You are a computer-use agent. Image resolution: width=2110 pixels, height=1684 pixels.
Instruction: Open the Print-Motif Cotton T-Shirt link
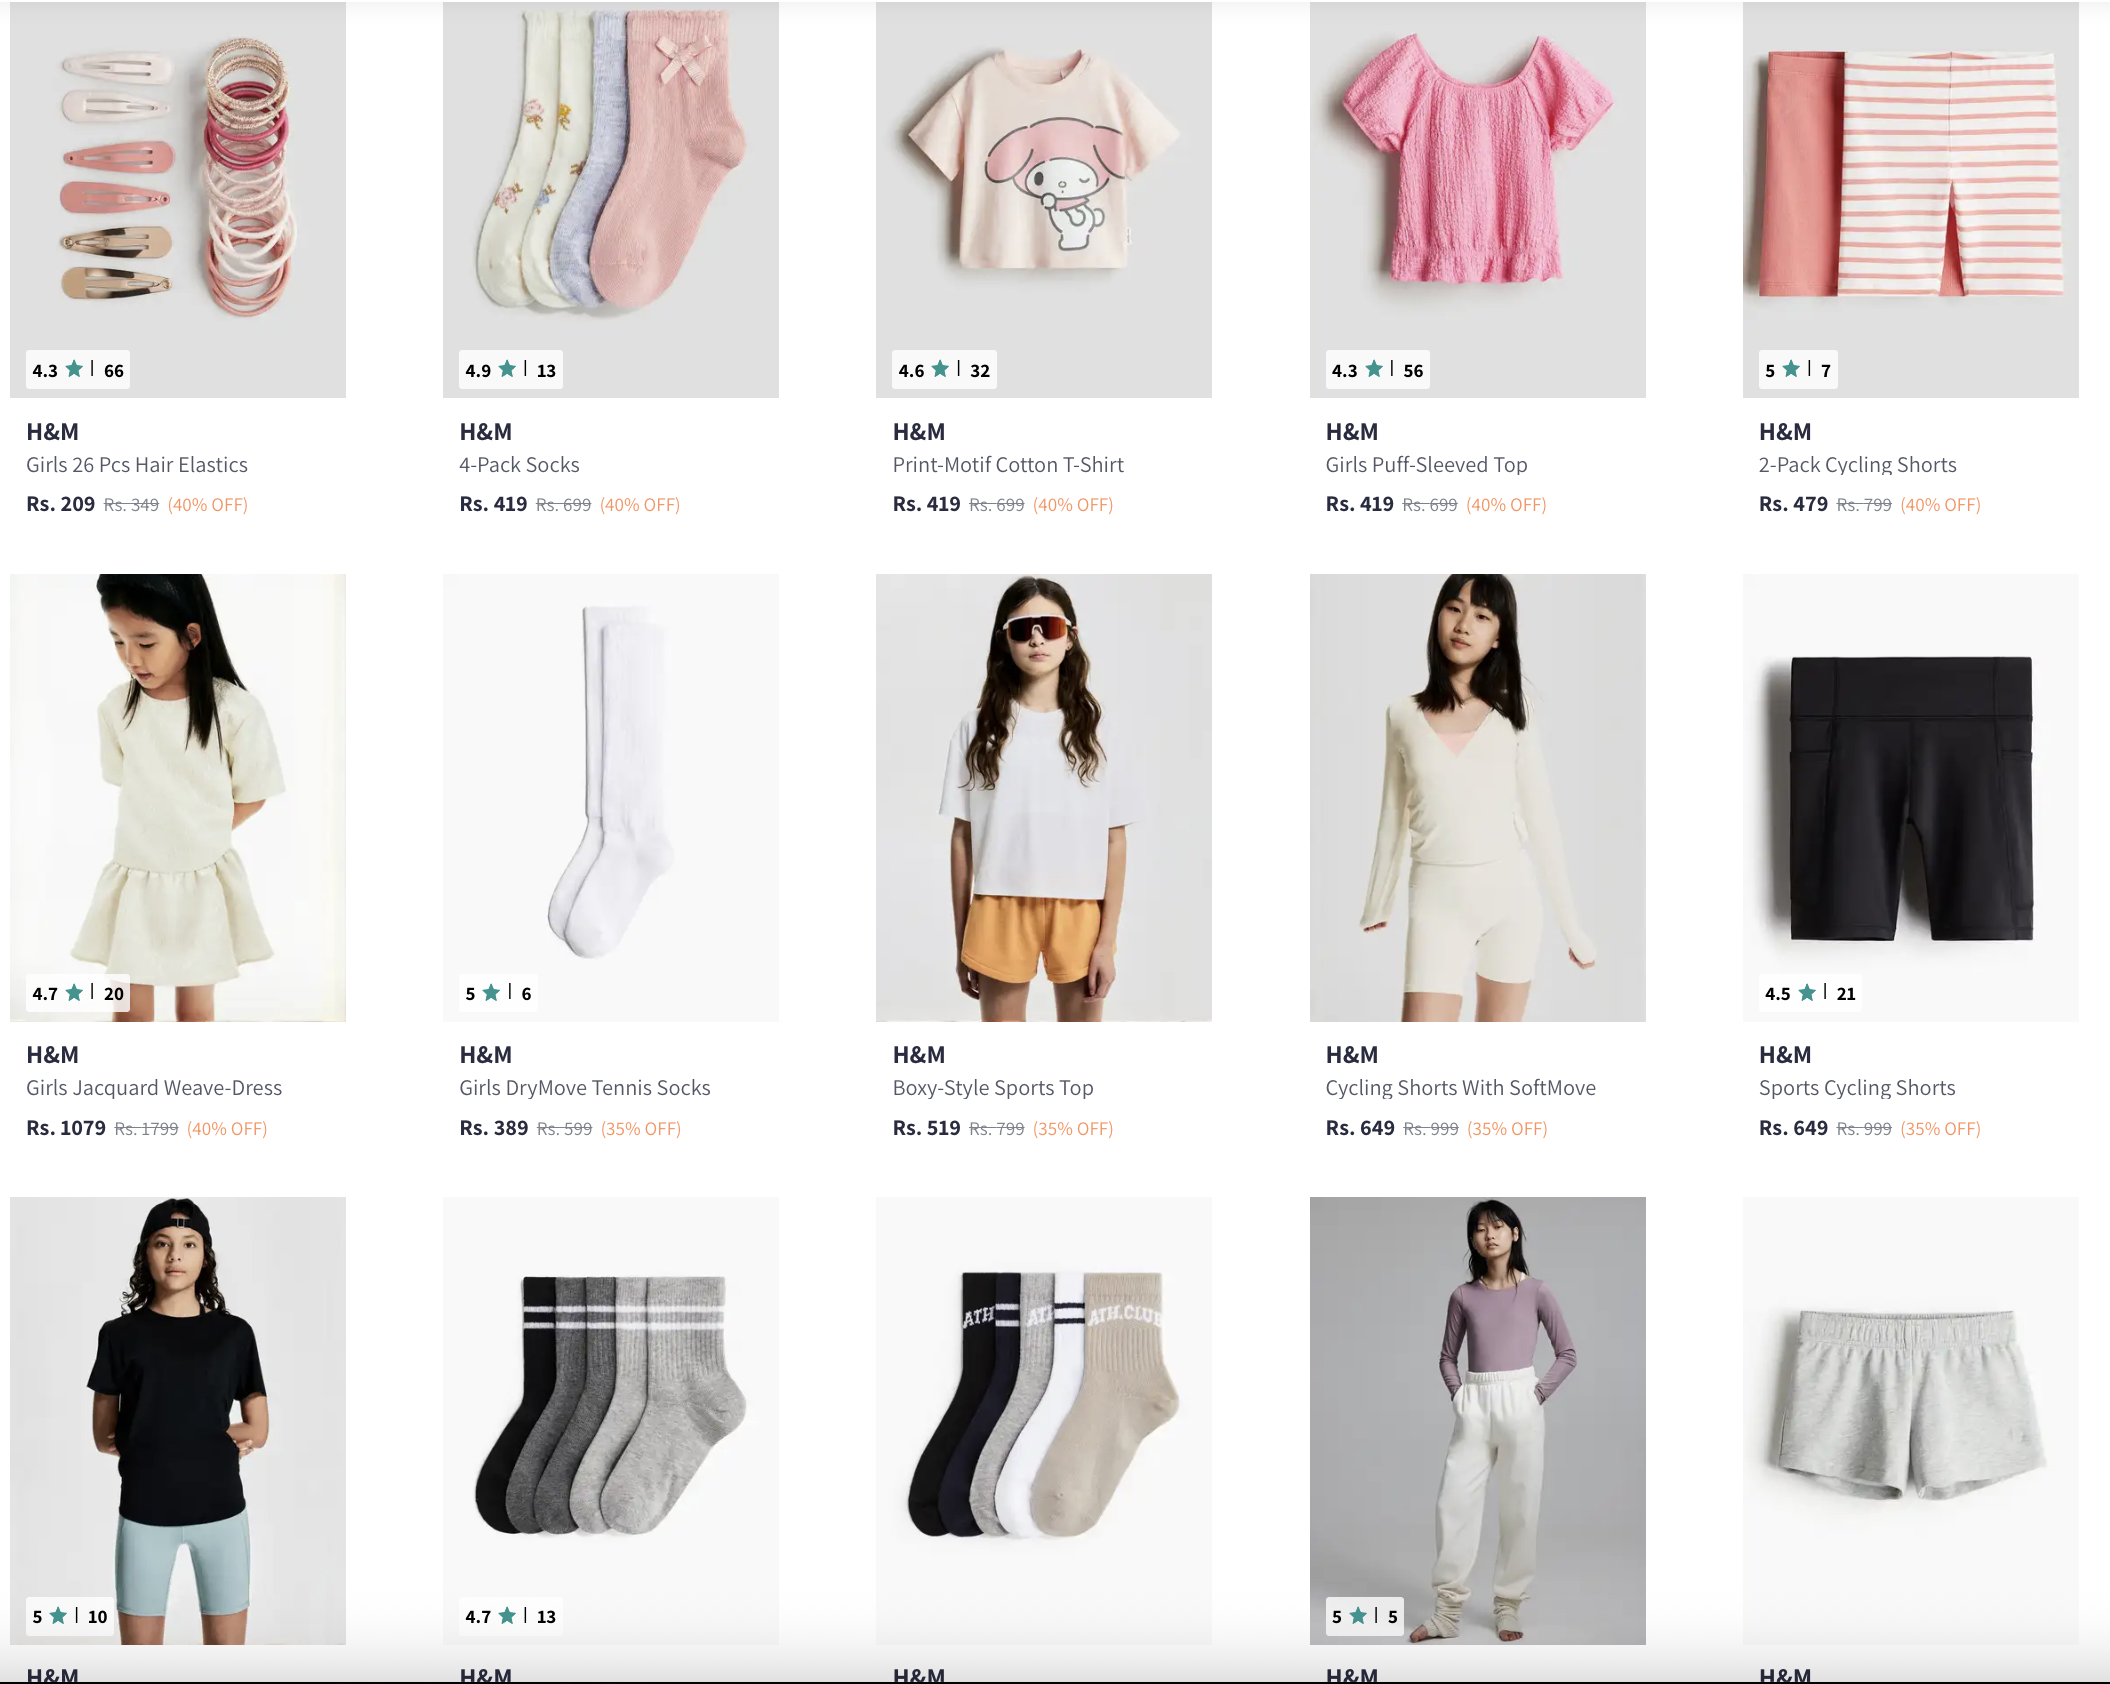click(x=1008, y=465)
